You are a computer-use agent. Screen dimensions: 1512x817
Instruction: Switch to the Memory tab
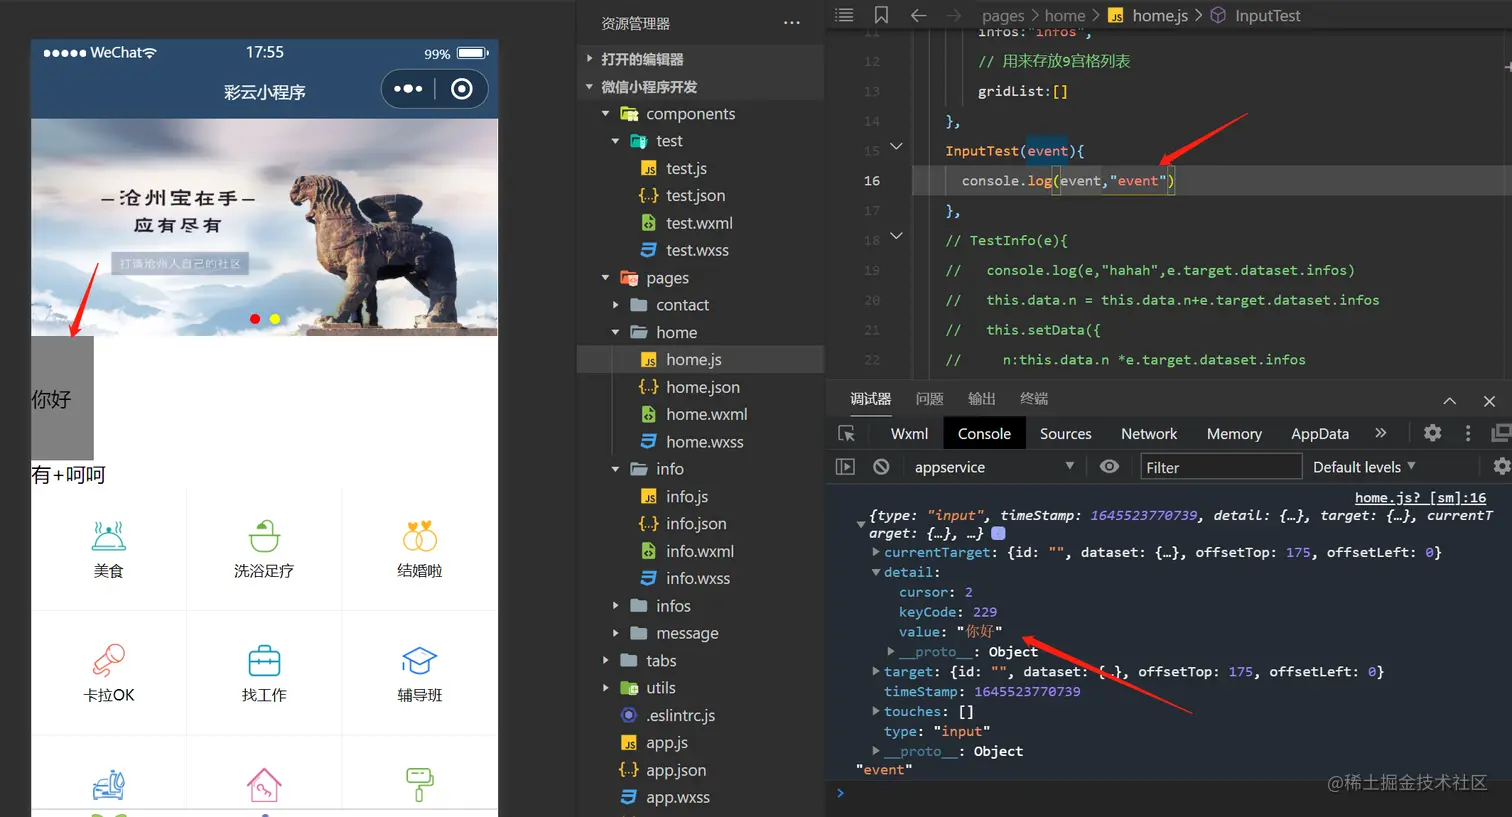coord(1234,433)
